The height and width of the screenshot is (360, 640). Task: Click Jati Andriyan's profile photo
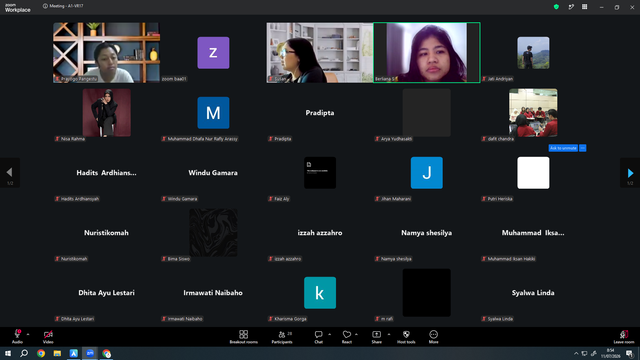click(533, 53)
